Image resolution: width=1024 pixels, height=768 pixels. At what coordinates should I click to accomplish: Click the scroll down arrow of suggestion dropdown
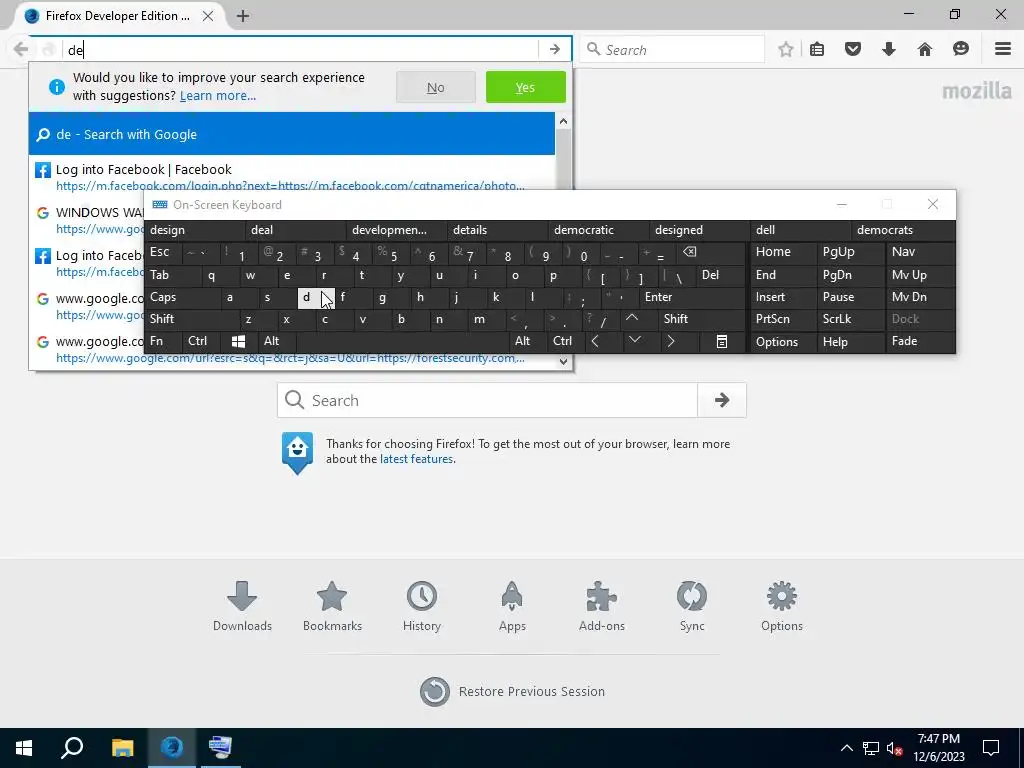click(x=564, y=361)
